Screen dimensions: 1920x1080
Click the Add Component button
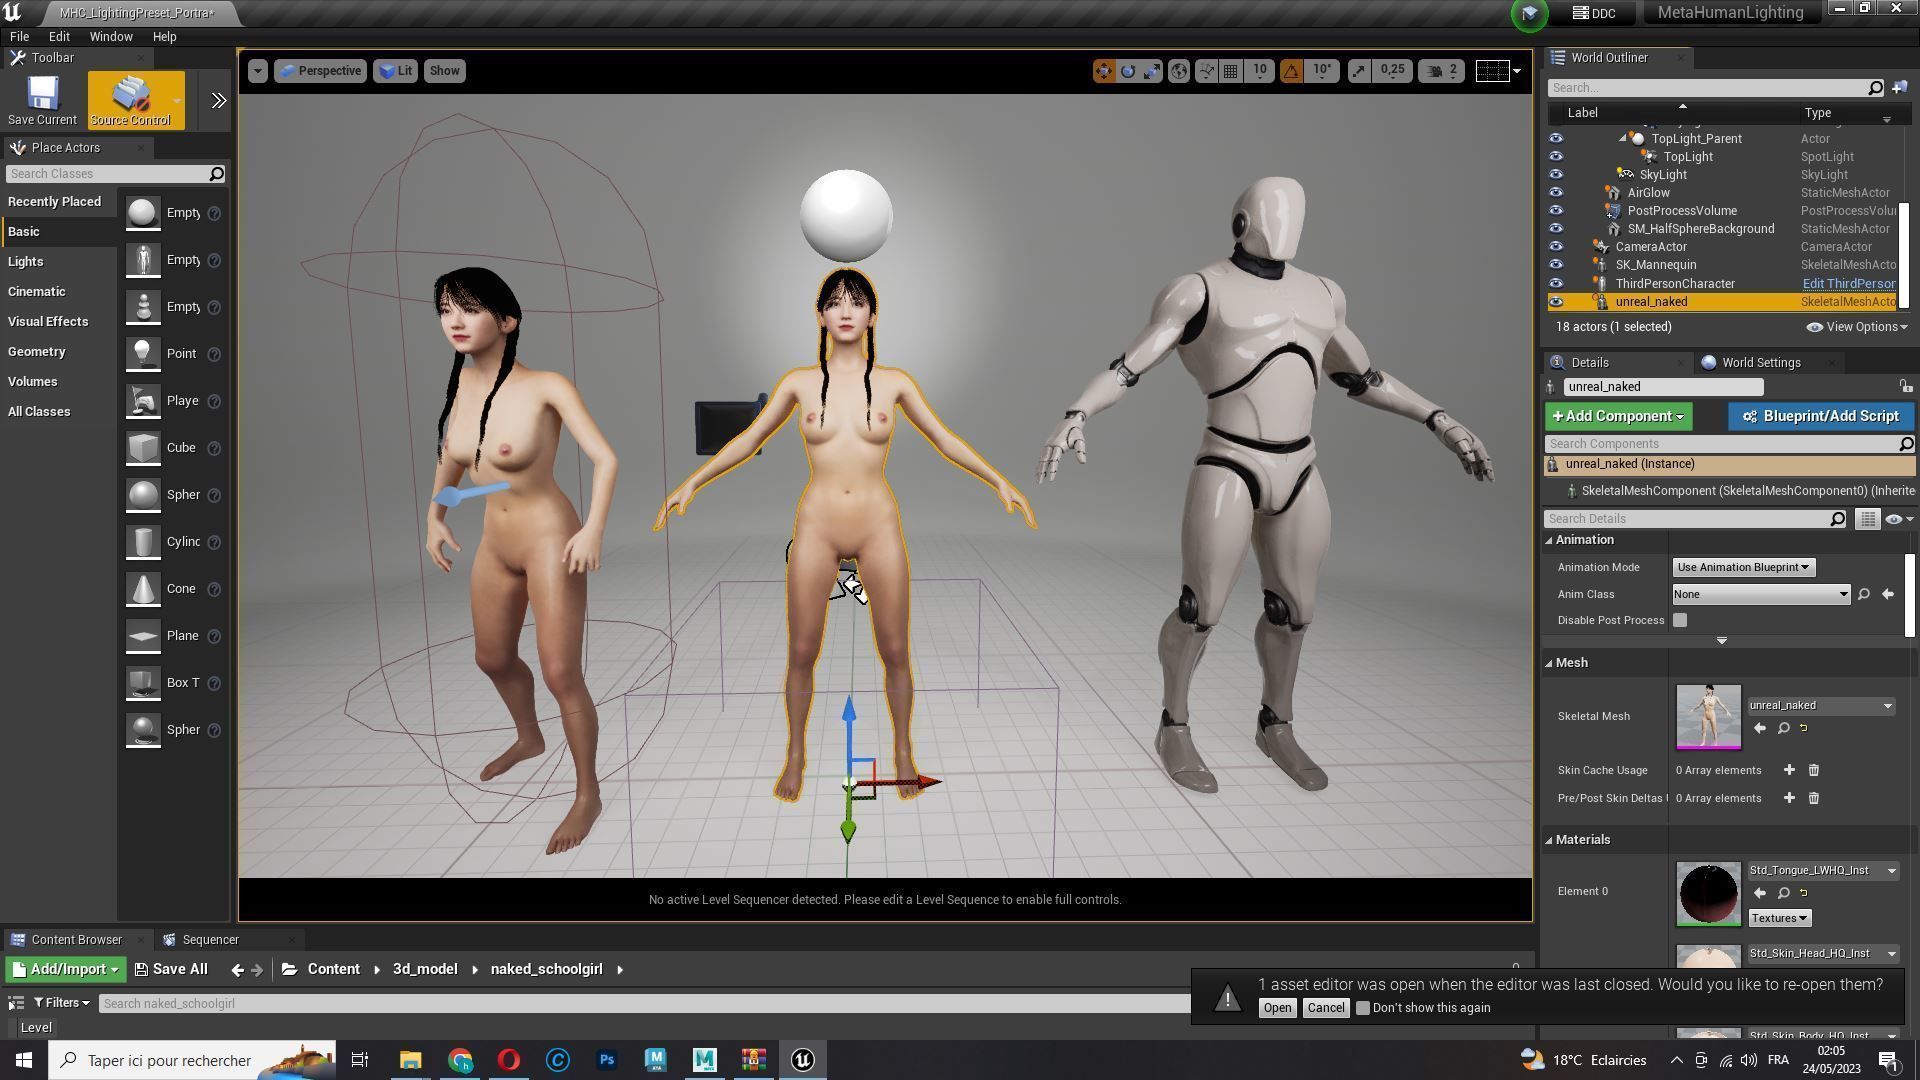tap(1617, 416)
